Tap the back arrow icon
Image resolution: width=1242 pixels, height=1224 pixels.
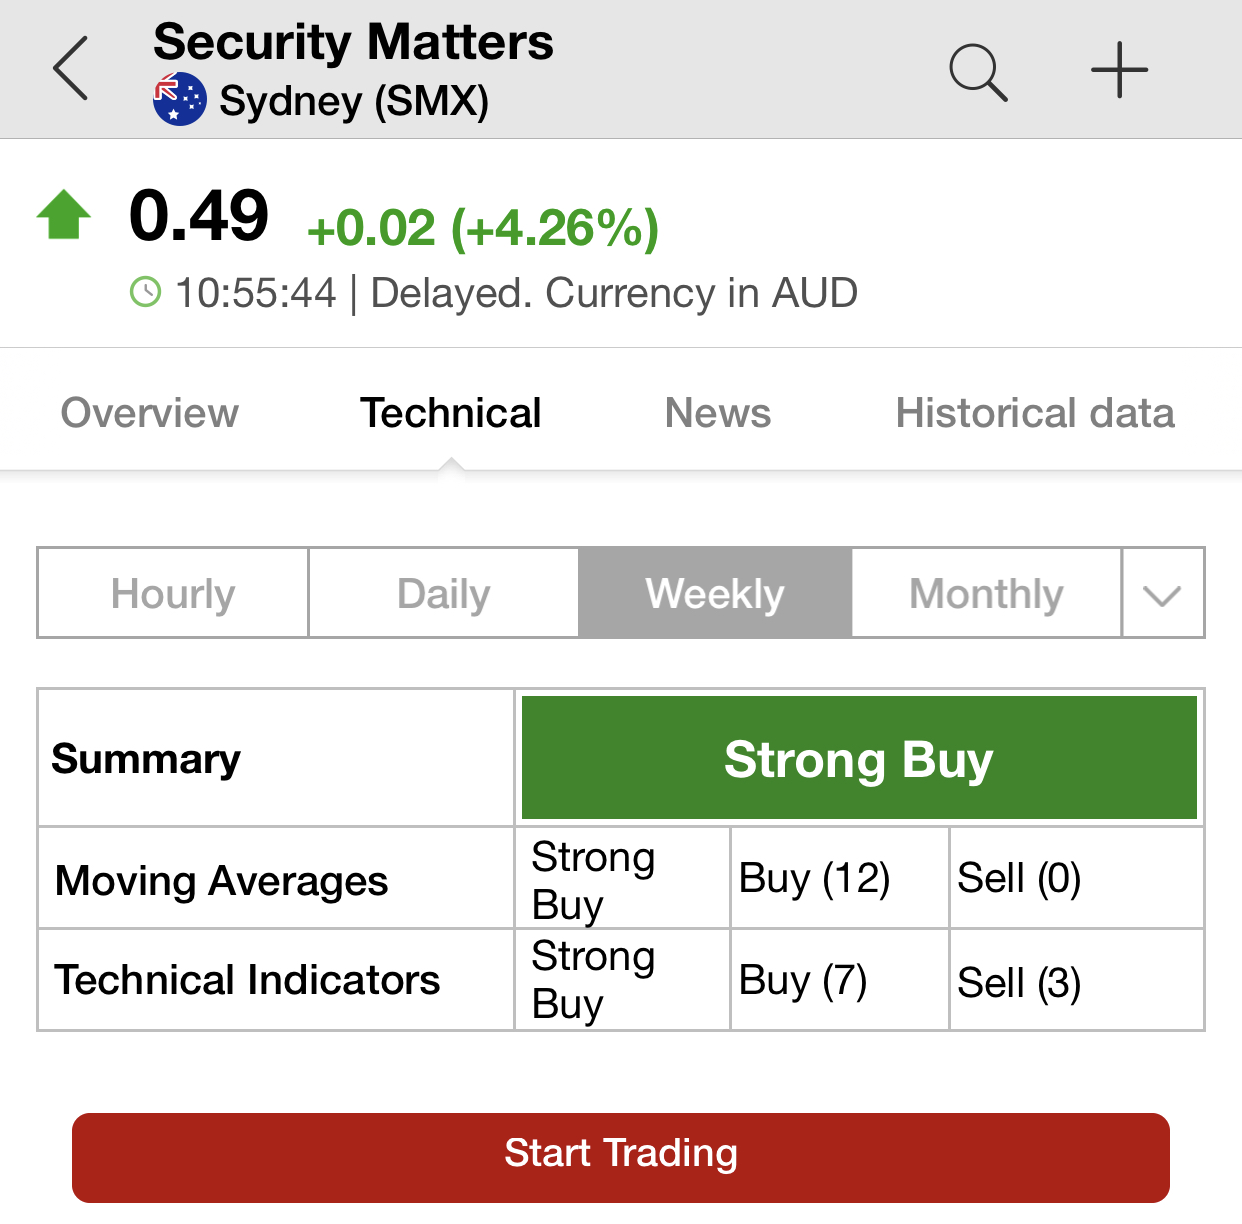tap(70, 69)
